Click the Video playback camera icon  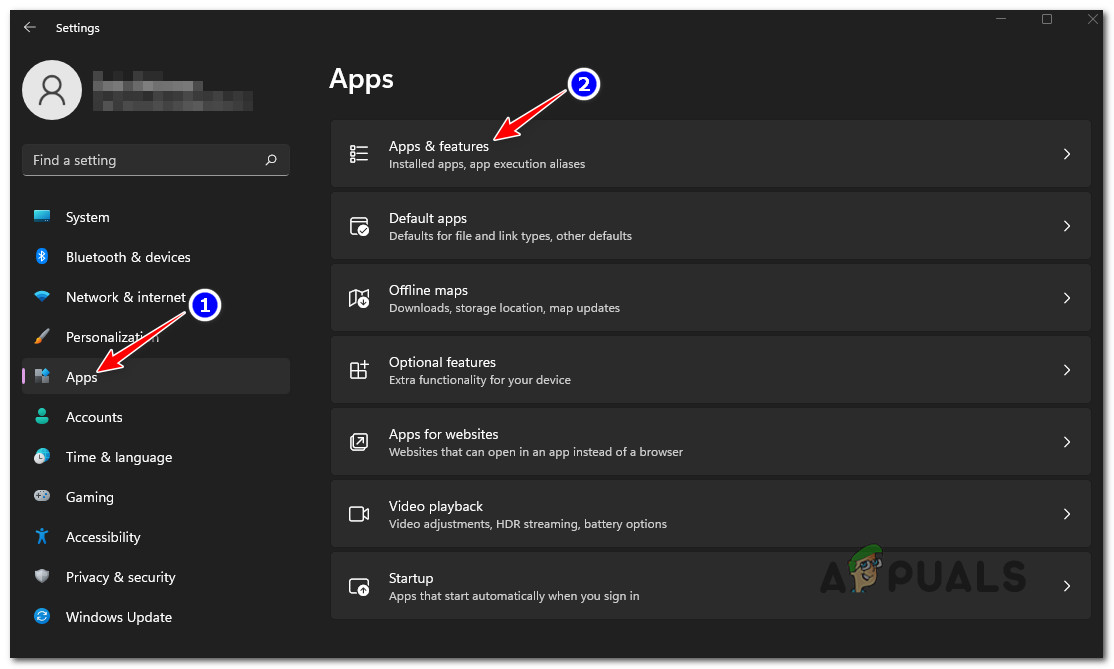[x=359, y=514]
